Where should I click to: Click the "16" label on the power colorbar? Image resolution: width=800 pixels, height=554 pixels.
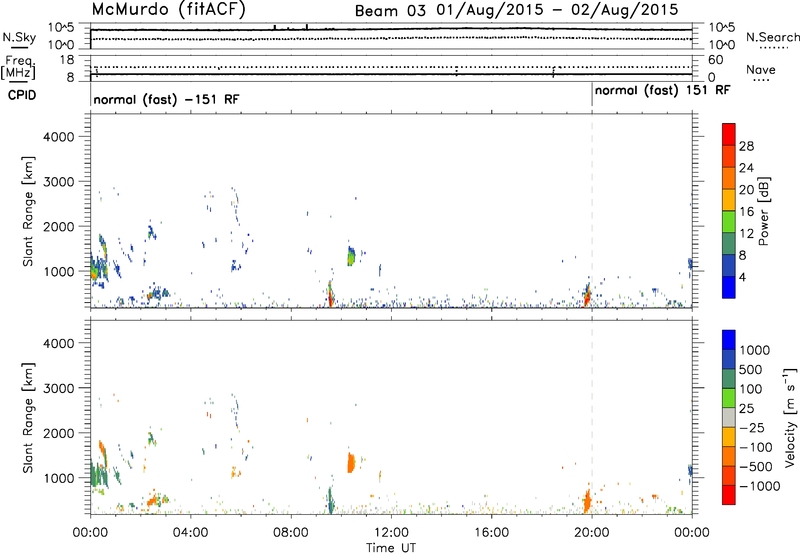[746, 212]
